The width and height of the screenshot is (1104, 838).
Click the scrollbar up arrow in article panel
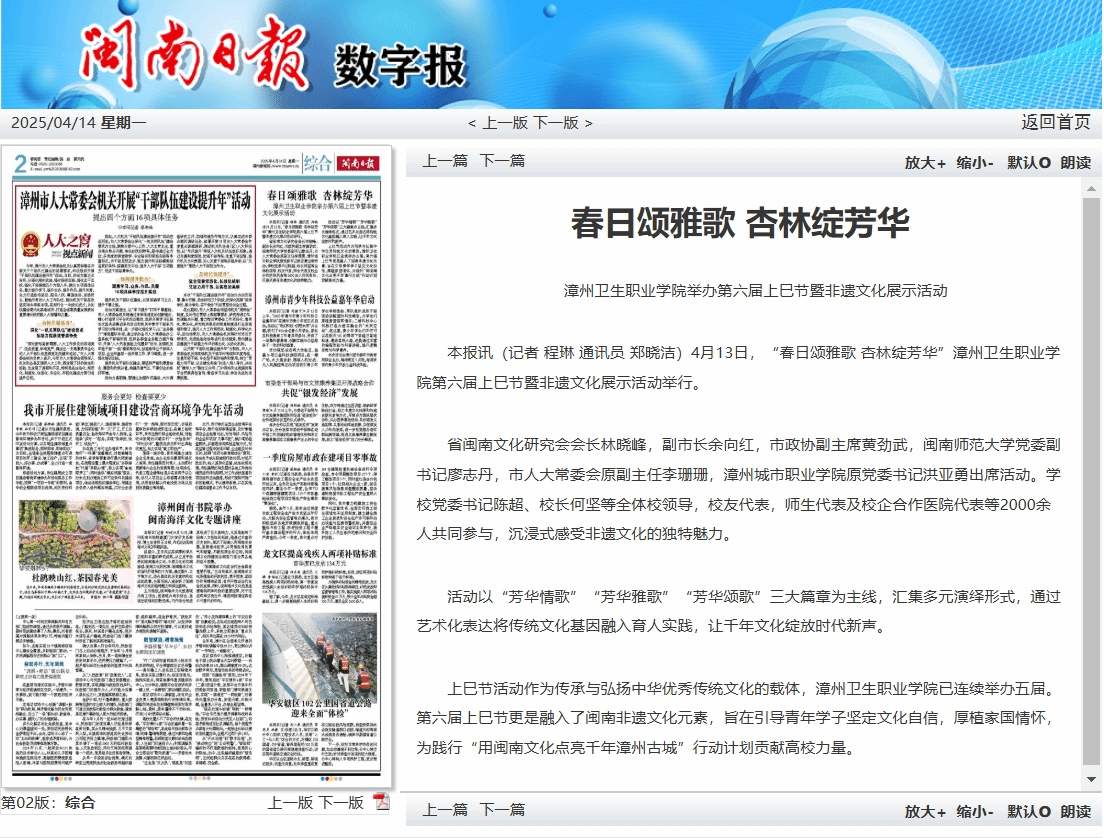pyautogui.click(x=1091, y=189)
